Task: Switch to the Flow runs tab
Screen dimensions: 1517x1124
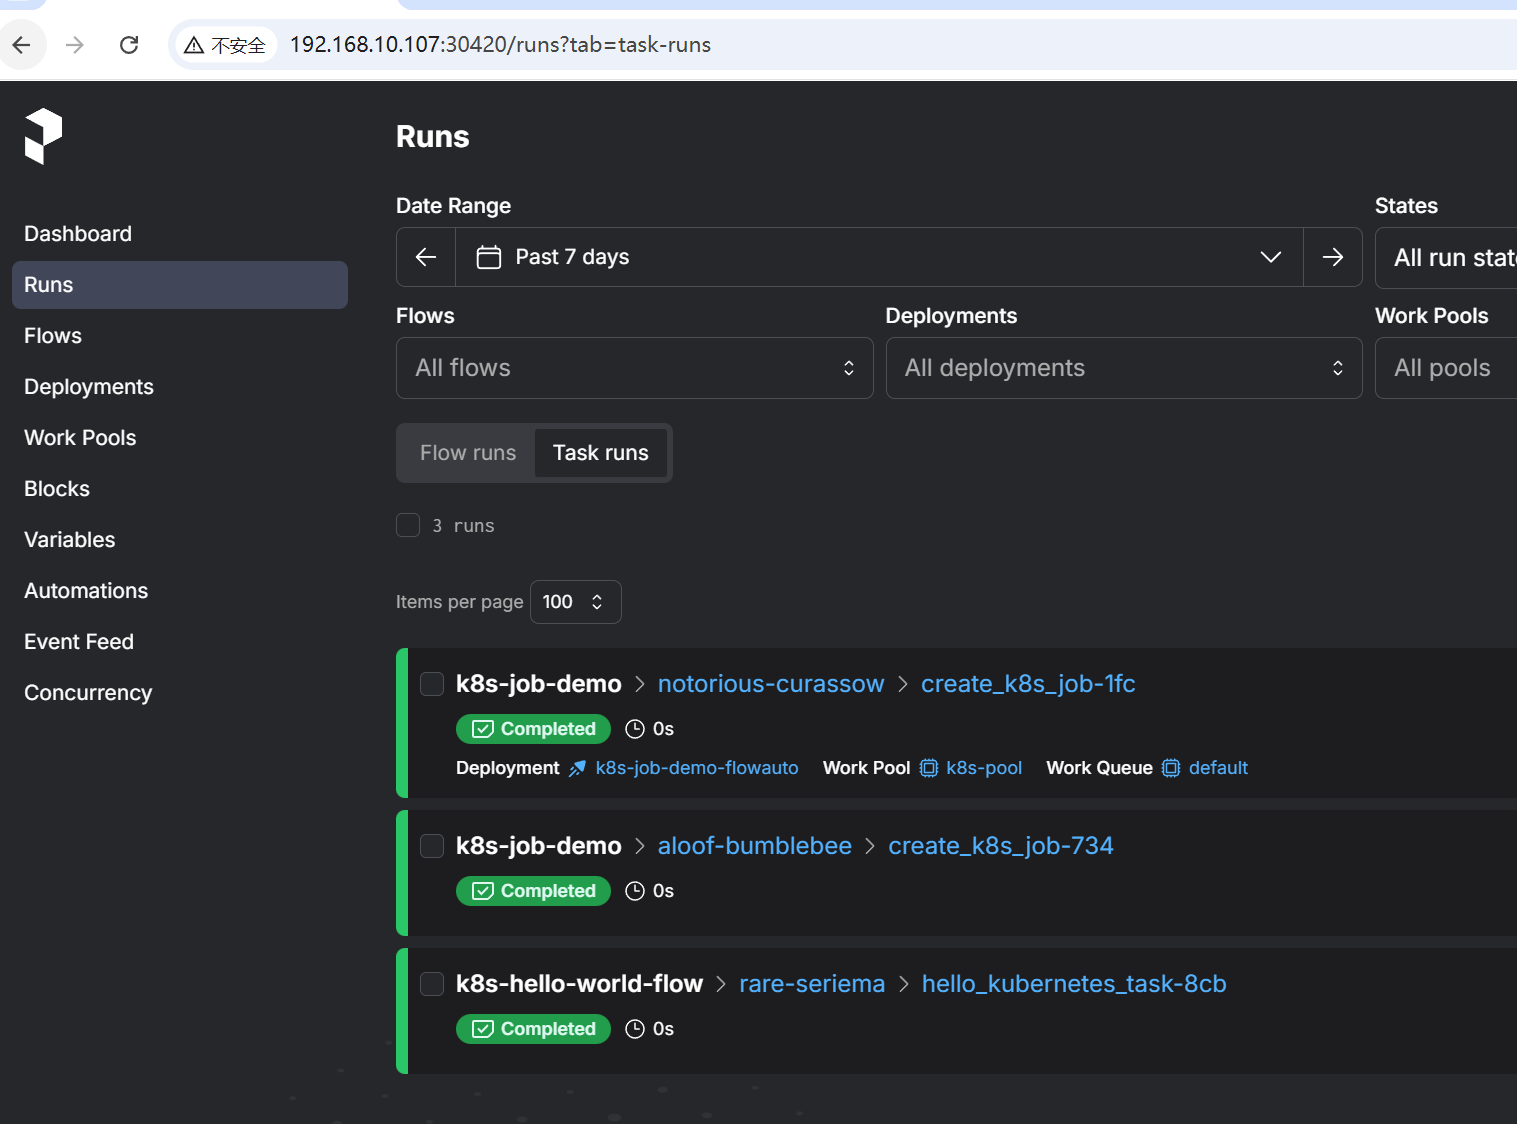Action: pyautogui.click(x=468, y=453)
